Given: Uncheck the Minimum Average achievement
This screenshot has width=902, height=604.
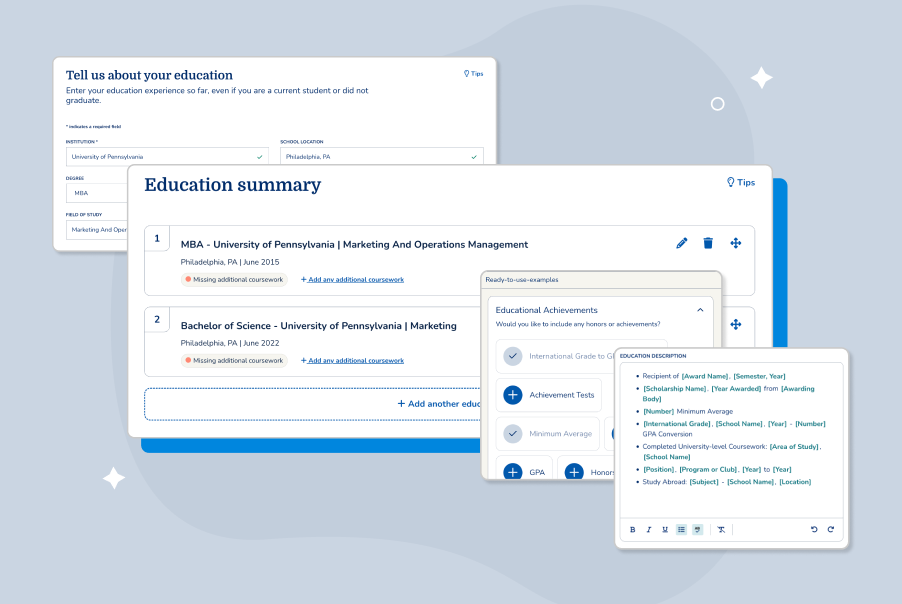Looking at the screenshot, I should pyautogui.click(x=513, y=434).
